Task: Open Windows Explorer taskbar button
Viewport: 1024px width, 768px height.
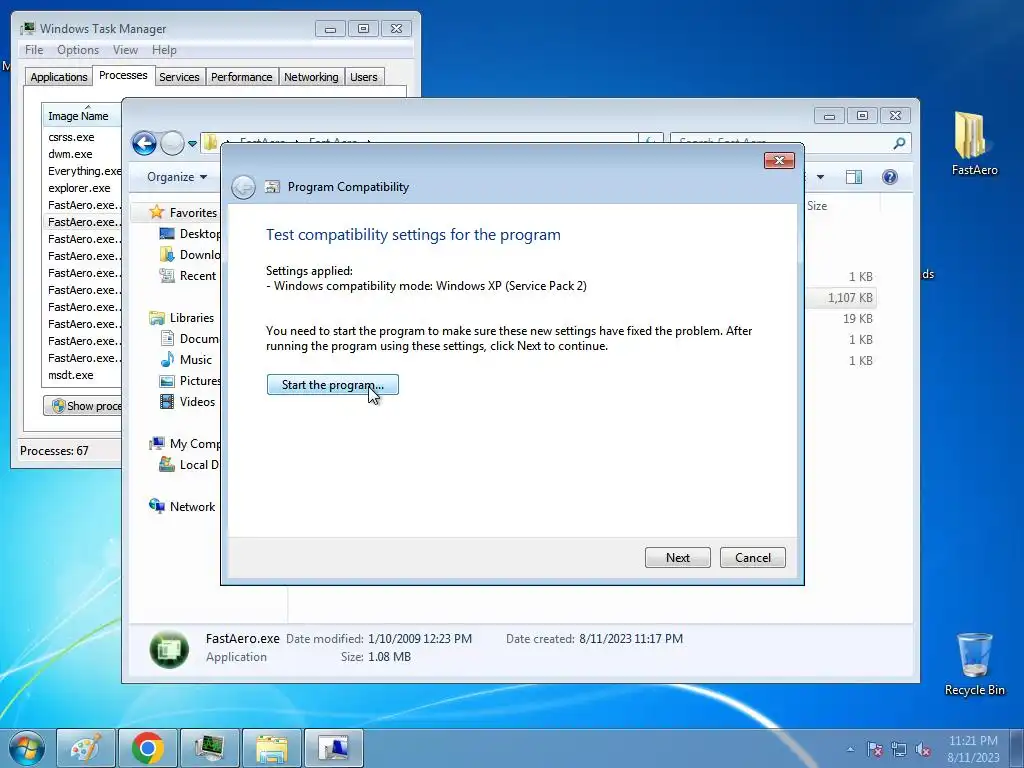Action: [271, 748]
